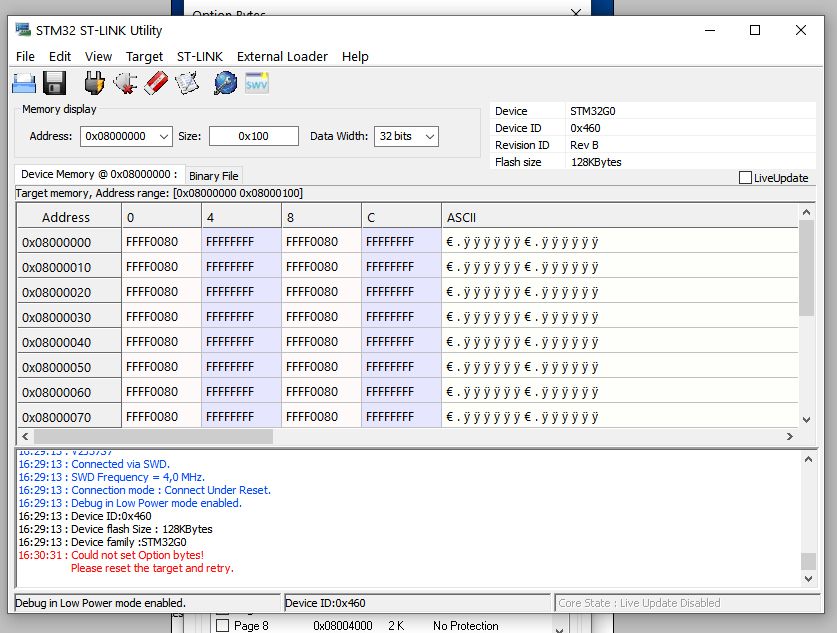Click the column C header
Viewport: 837px width, 633px height.
tap(401, 217)
